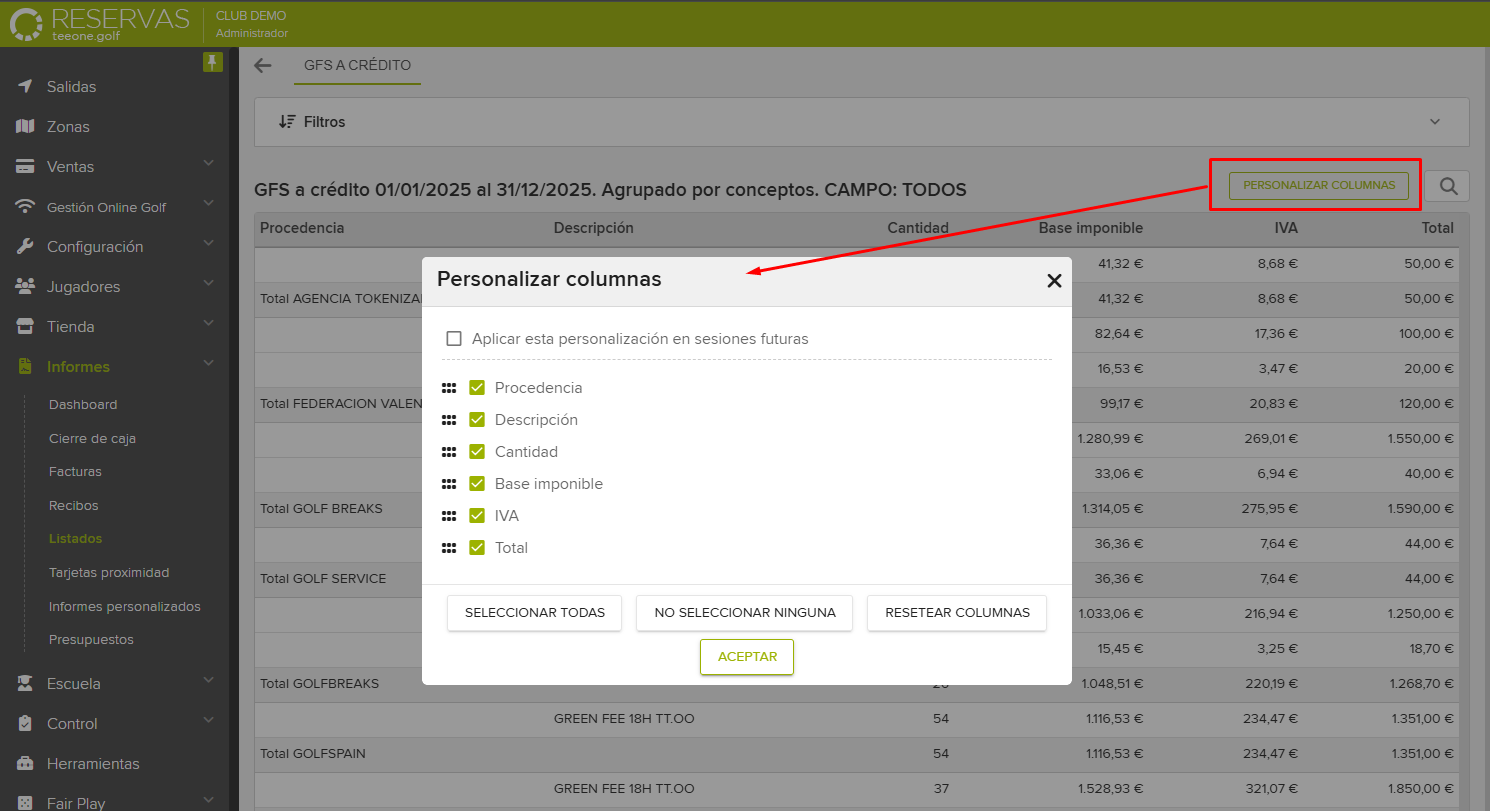Image resolution: width=1490 pixels, height=811 pixels.
Task: Click the Jugadores players icon
Action: (26, 286)
